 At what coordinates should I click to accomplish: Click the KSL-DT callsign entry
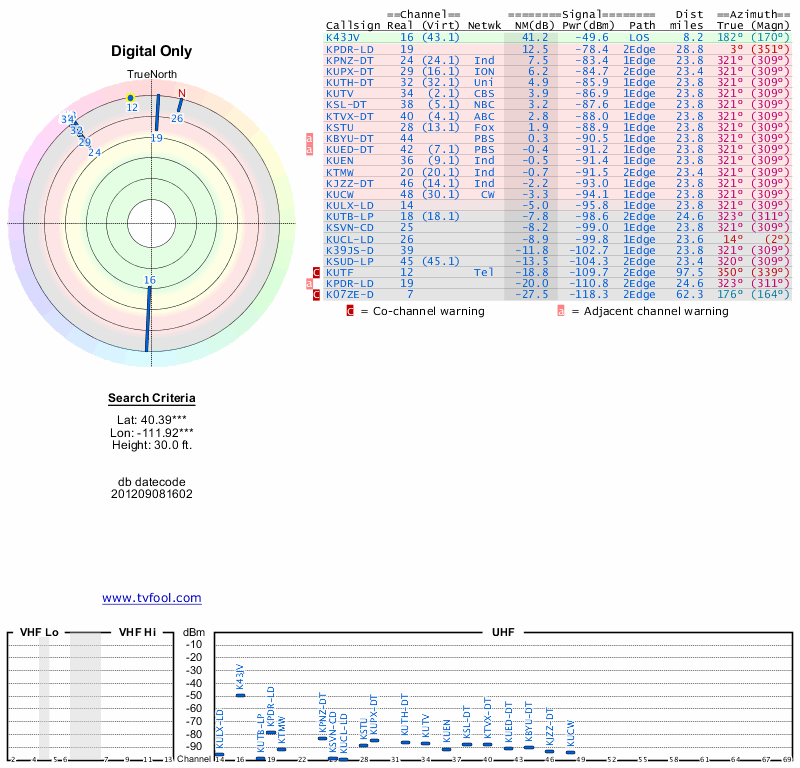(348, 104)
